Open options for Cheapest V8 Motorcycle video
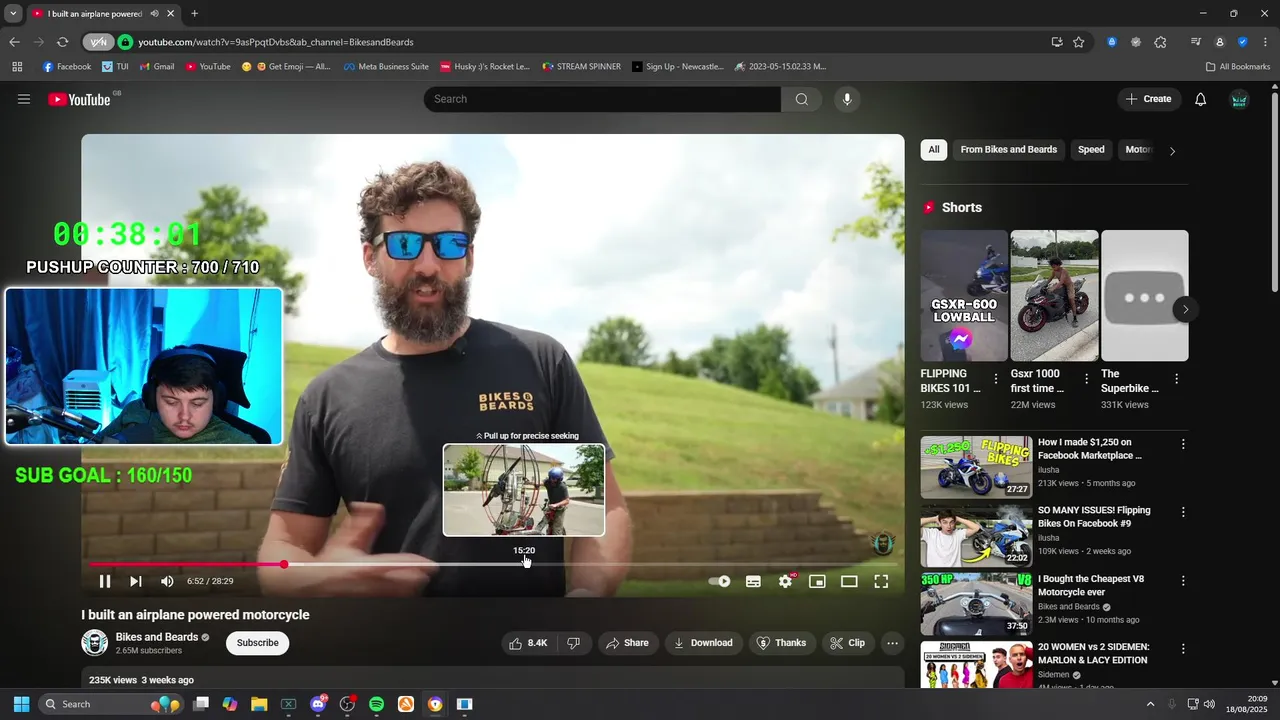 pyautogui.click(x=1183, y=580)
